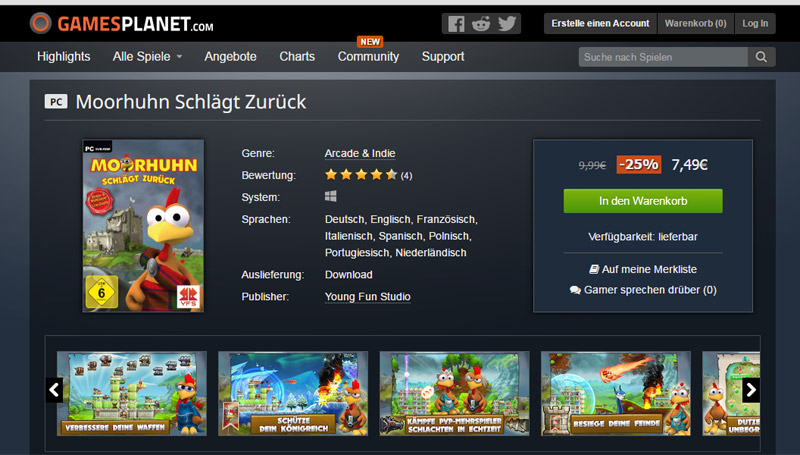Open the Twitter social icon

pyautogui.click(x=507, y=23)
